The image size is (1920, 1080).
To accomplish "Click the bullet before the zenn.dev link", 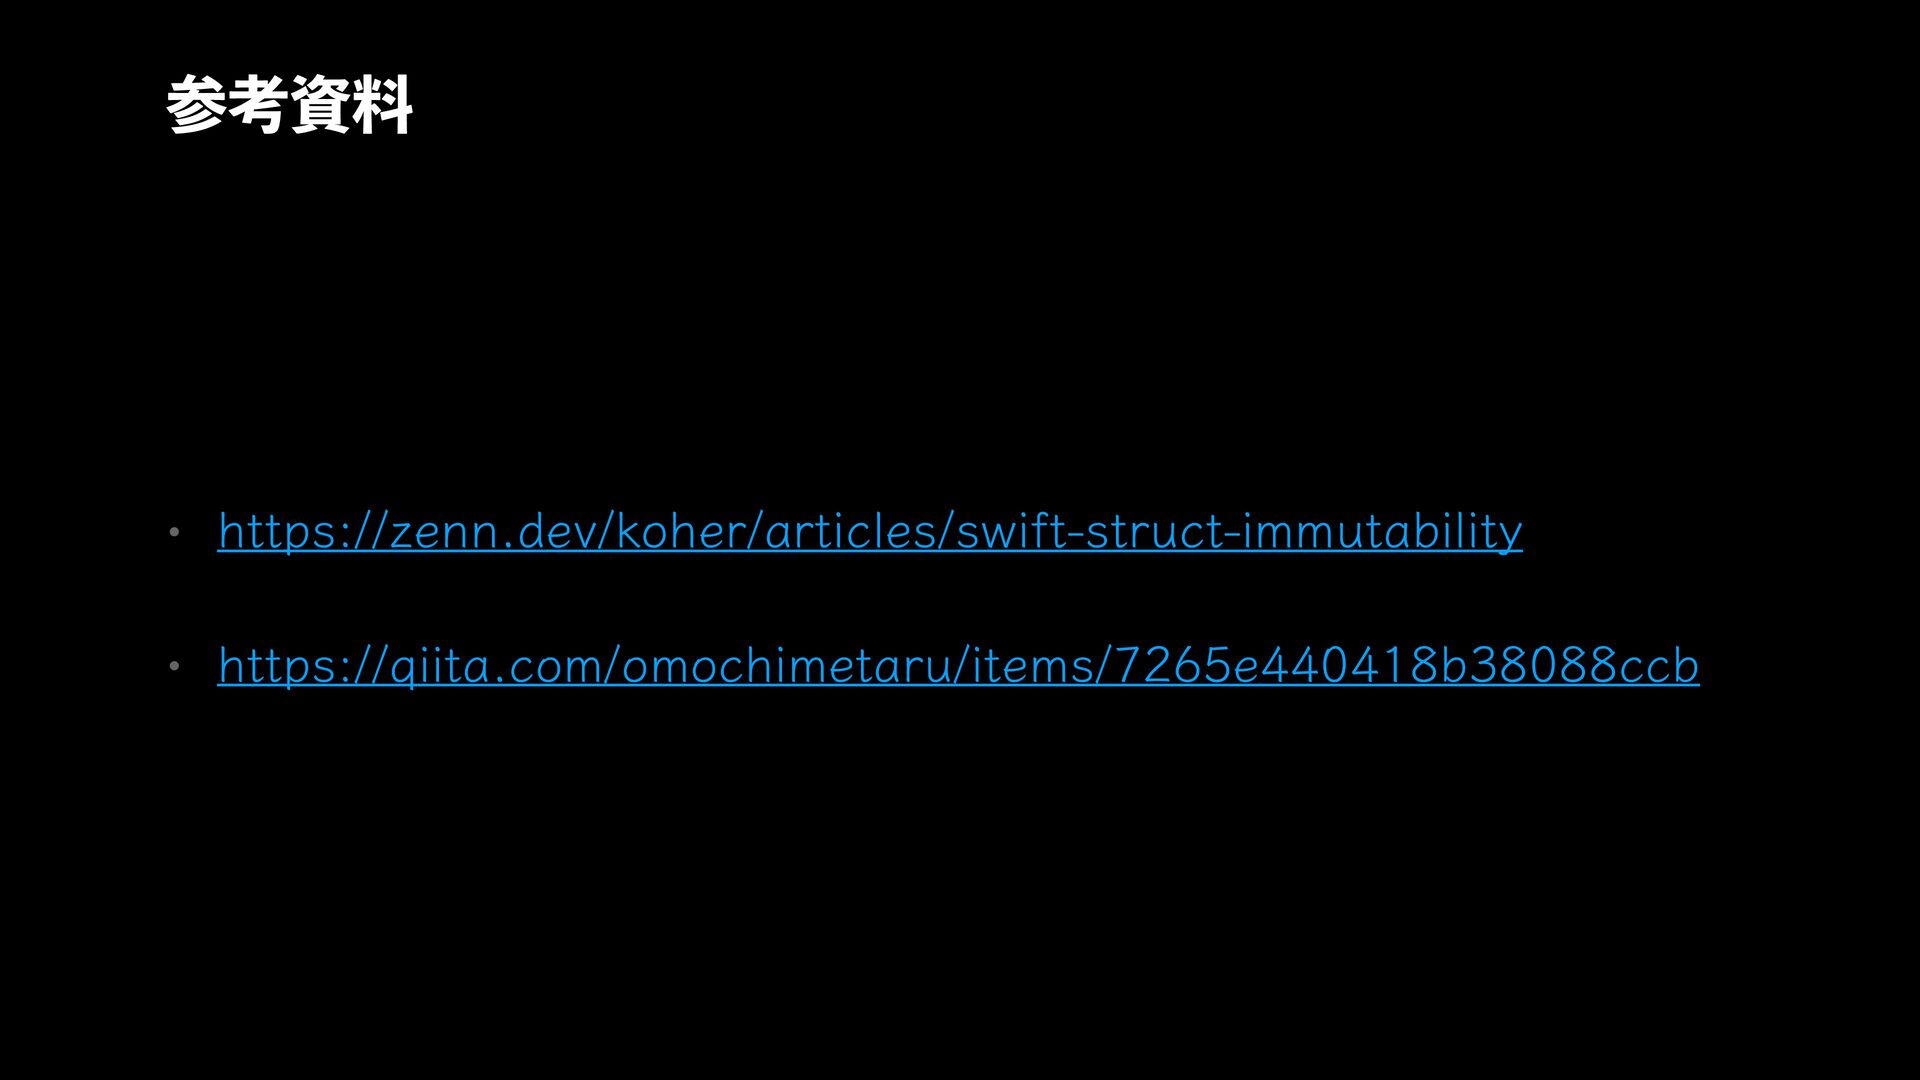I will coord(174,532).
